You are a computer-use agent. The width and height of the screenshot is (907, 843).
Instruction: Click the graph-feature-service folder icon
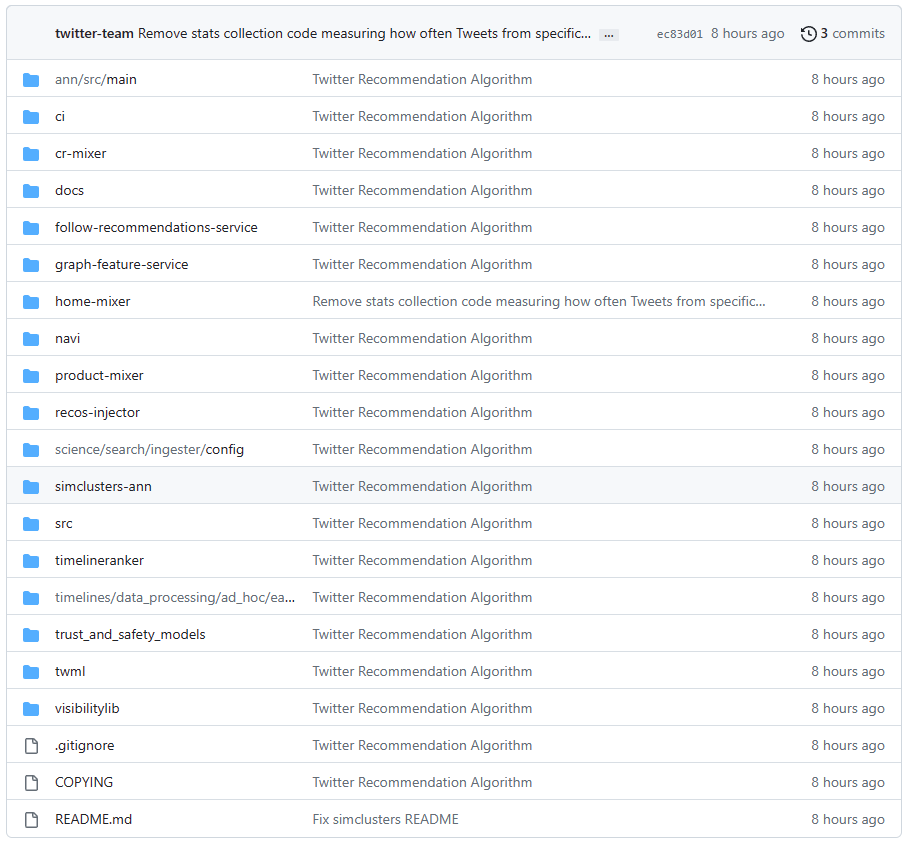click(31, 265)
